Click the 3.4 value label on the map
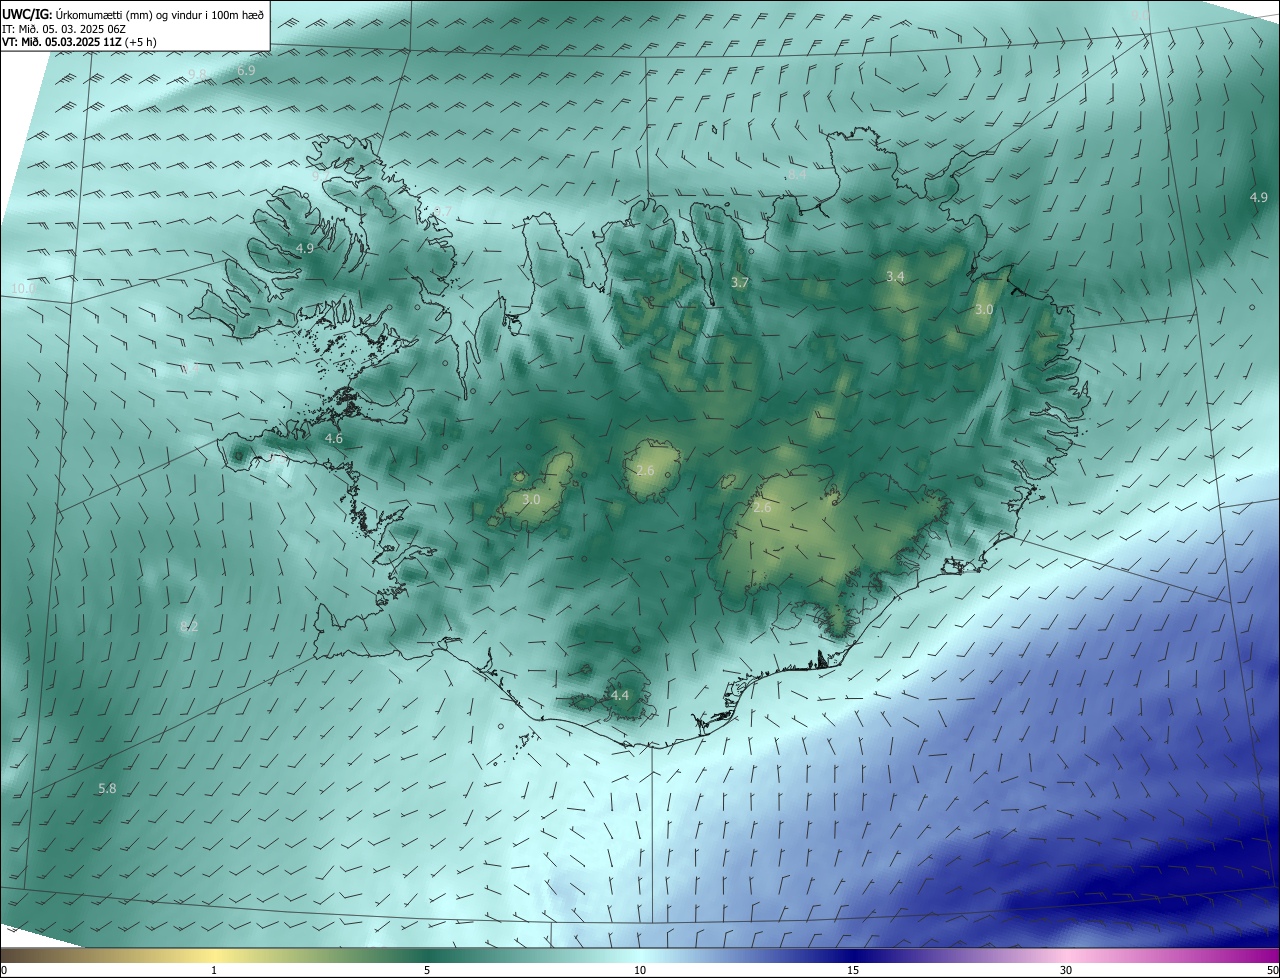This screenshot has width=1280, height=978. (x=895, y=276)
